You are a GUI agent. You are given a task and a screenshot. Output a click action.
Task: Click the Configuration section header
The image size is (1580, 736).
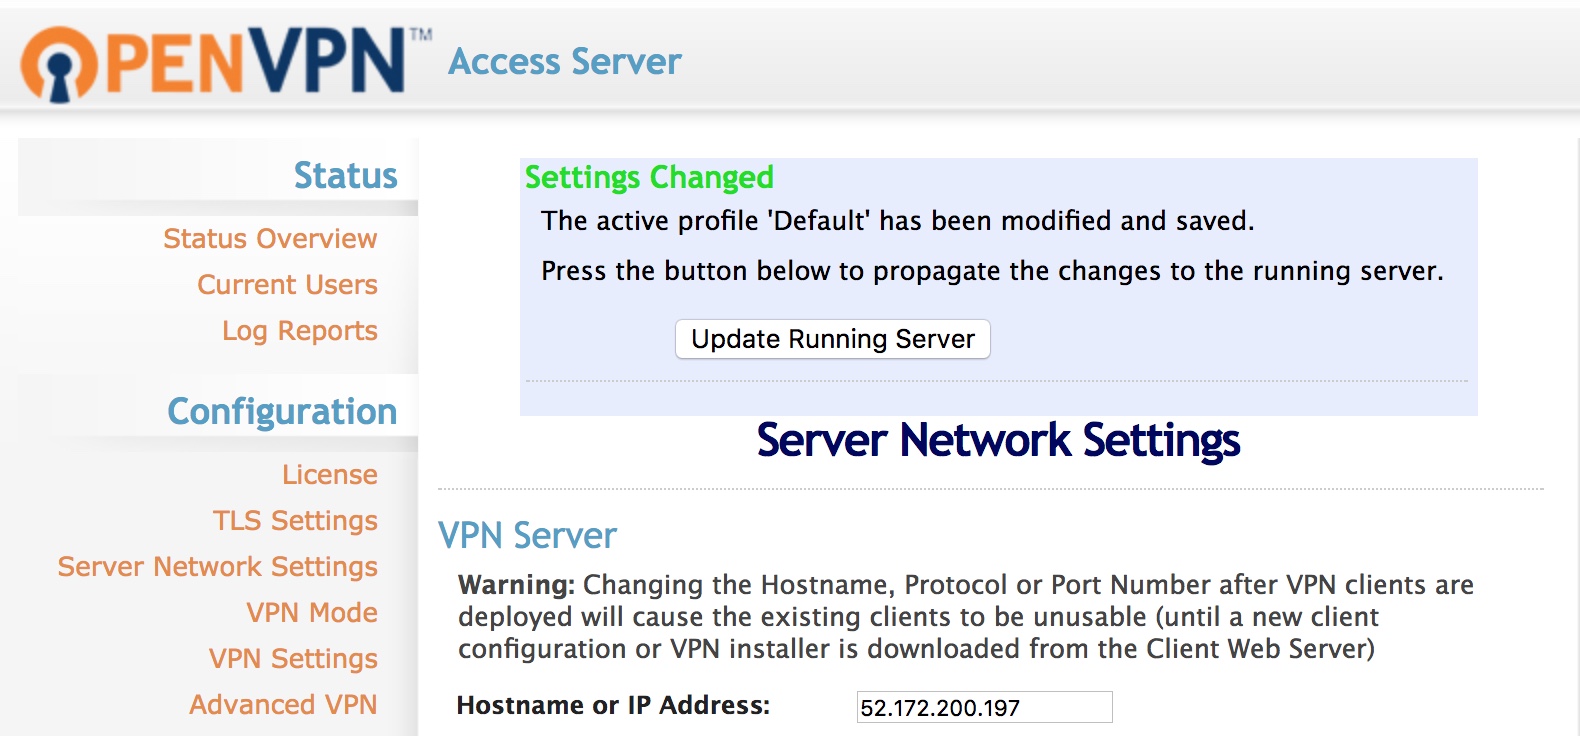(282, 412)
